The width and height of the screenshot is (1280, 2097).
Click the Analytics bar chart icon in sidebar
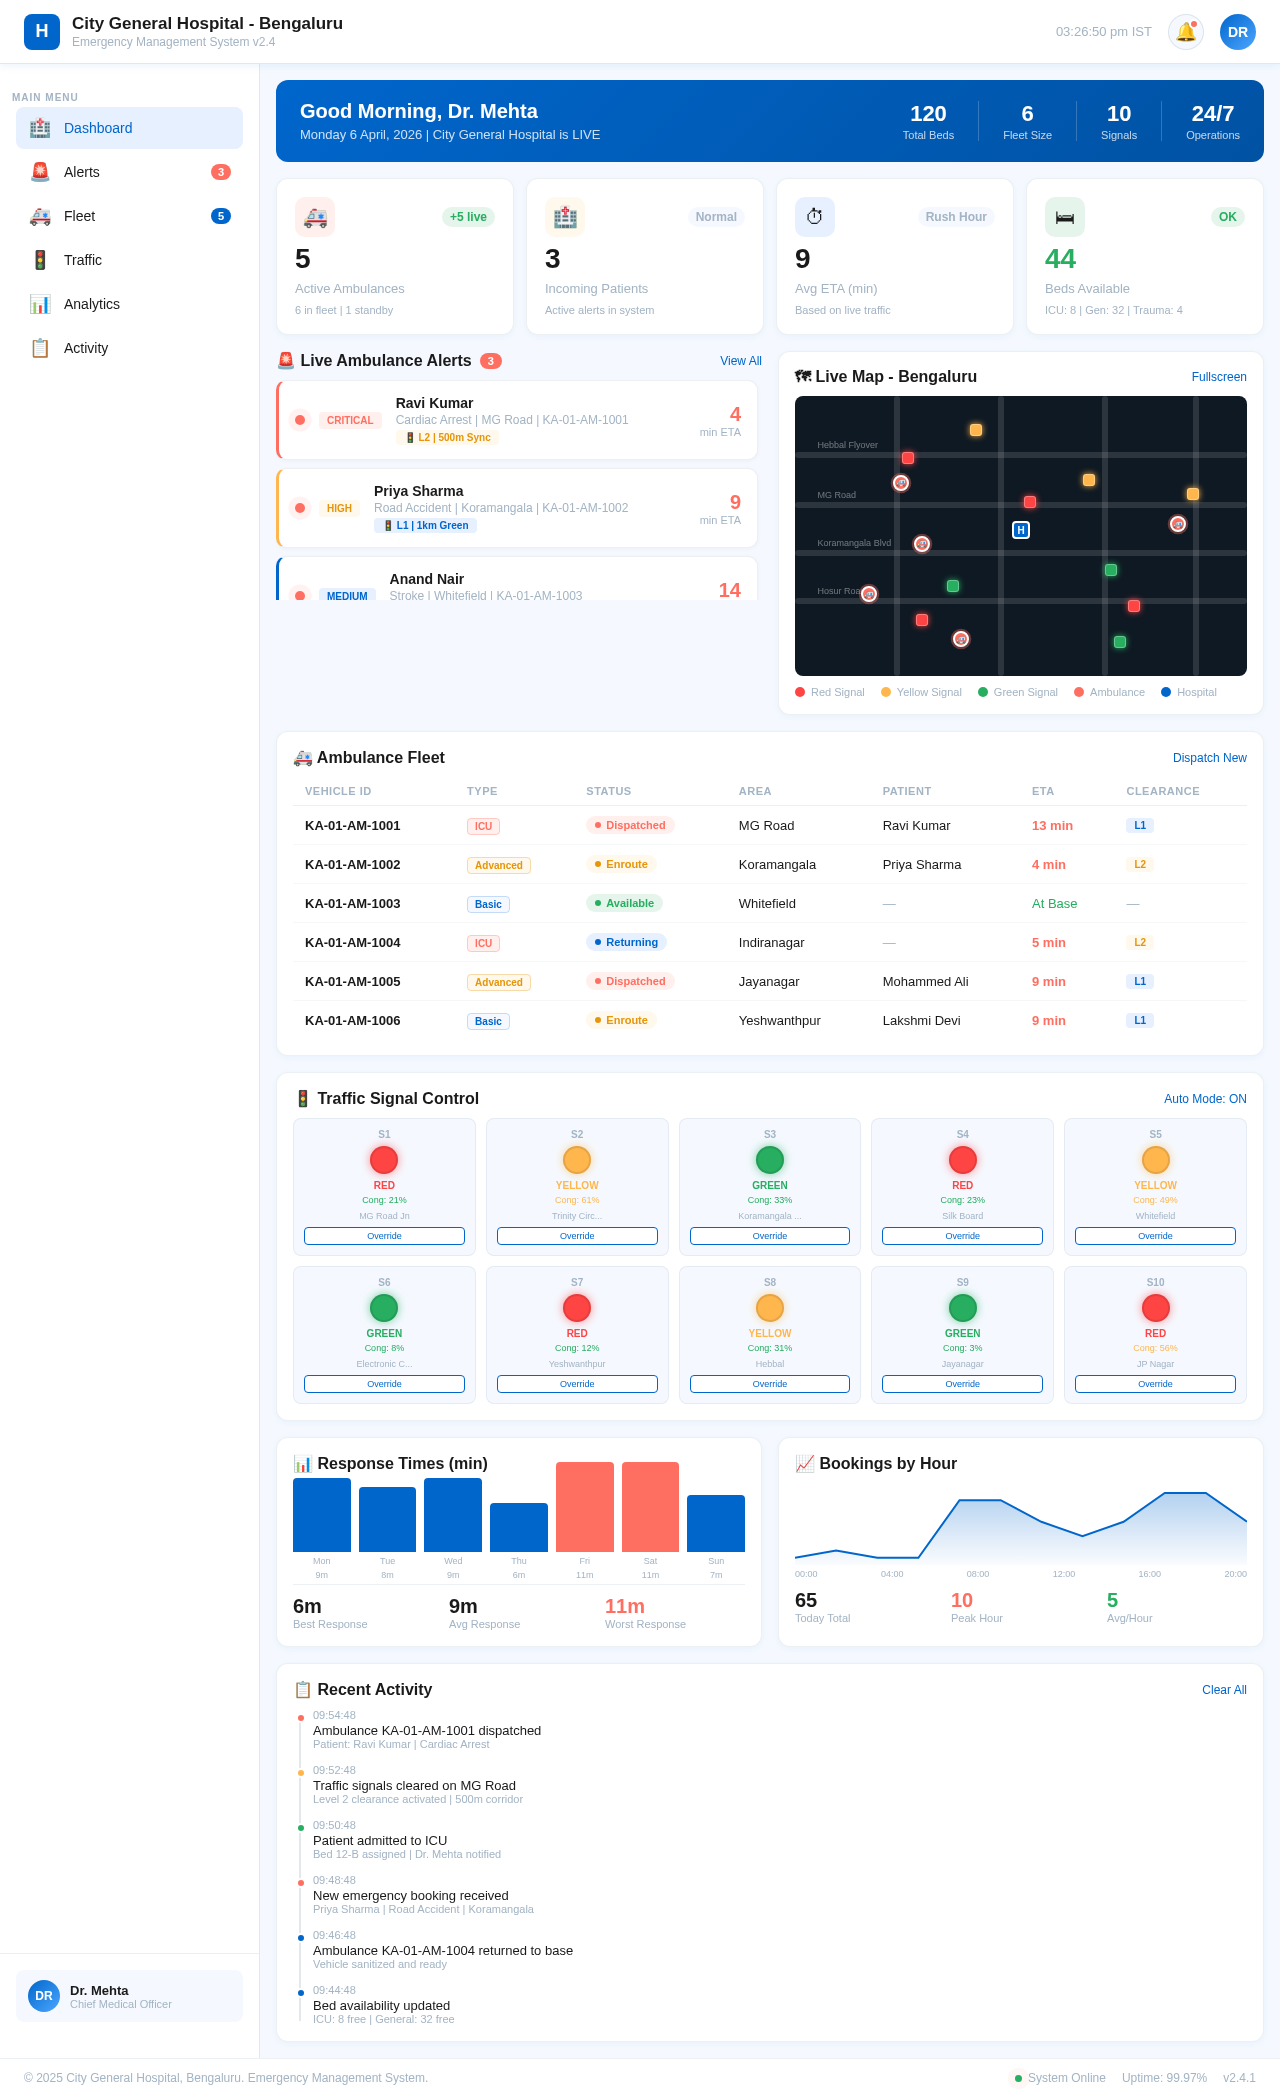tap(40, 304)
